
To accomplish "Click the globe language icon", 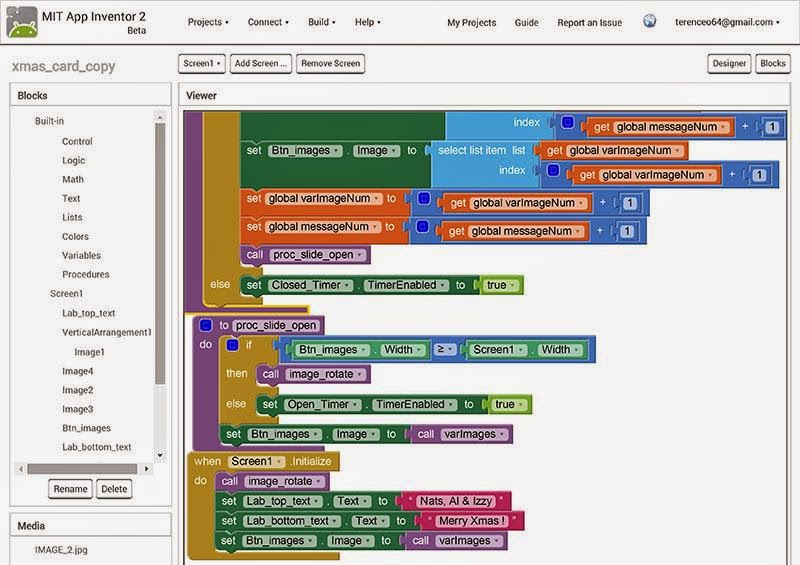I will [x=649, y=21].
